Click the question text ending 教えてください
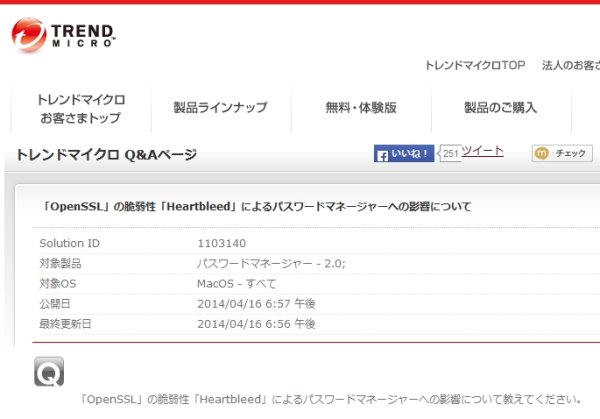Viewport: 600px width, 419px height. tap(330, 399)
